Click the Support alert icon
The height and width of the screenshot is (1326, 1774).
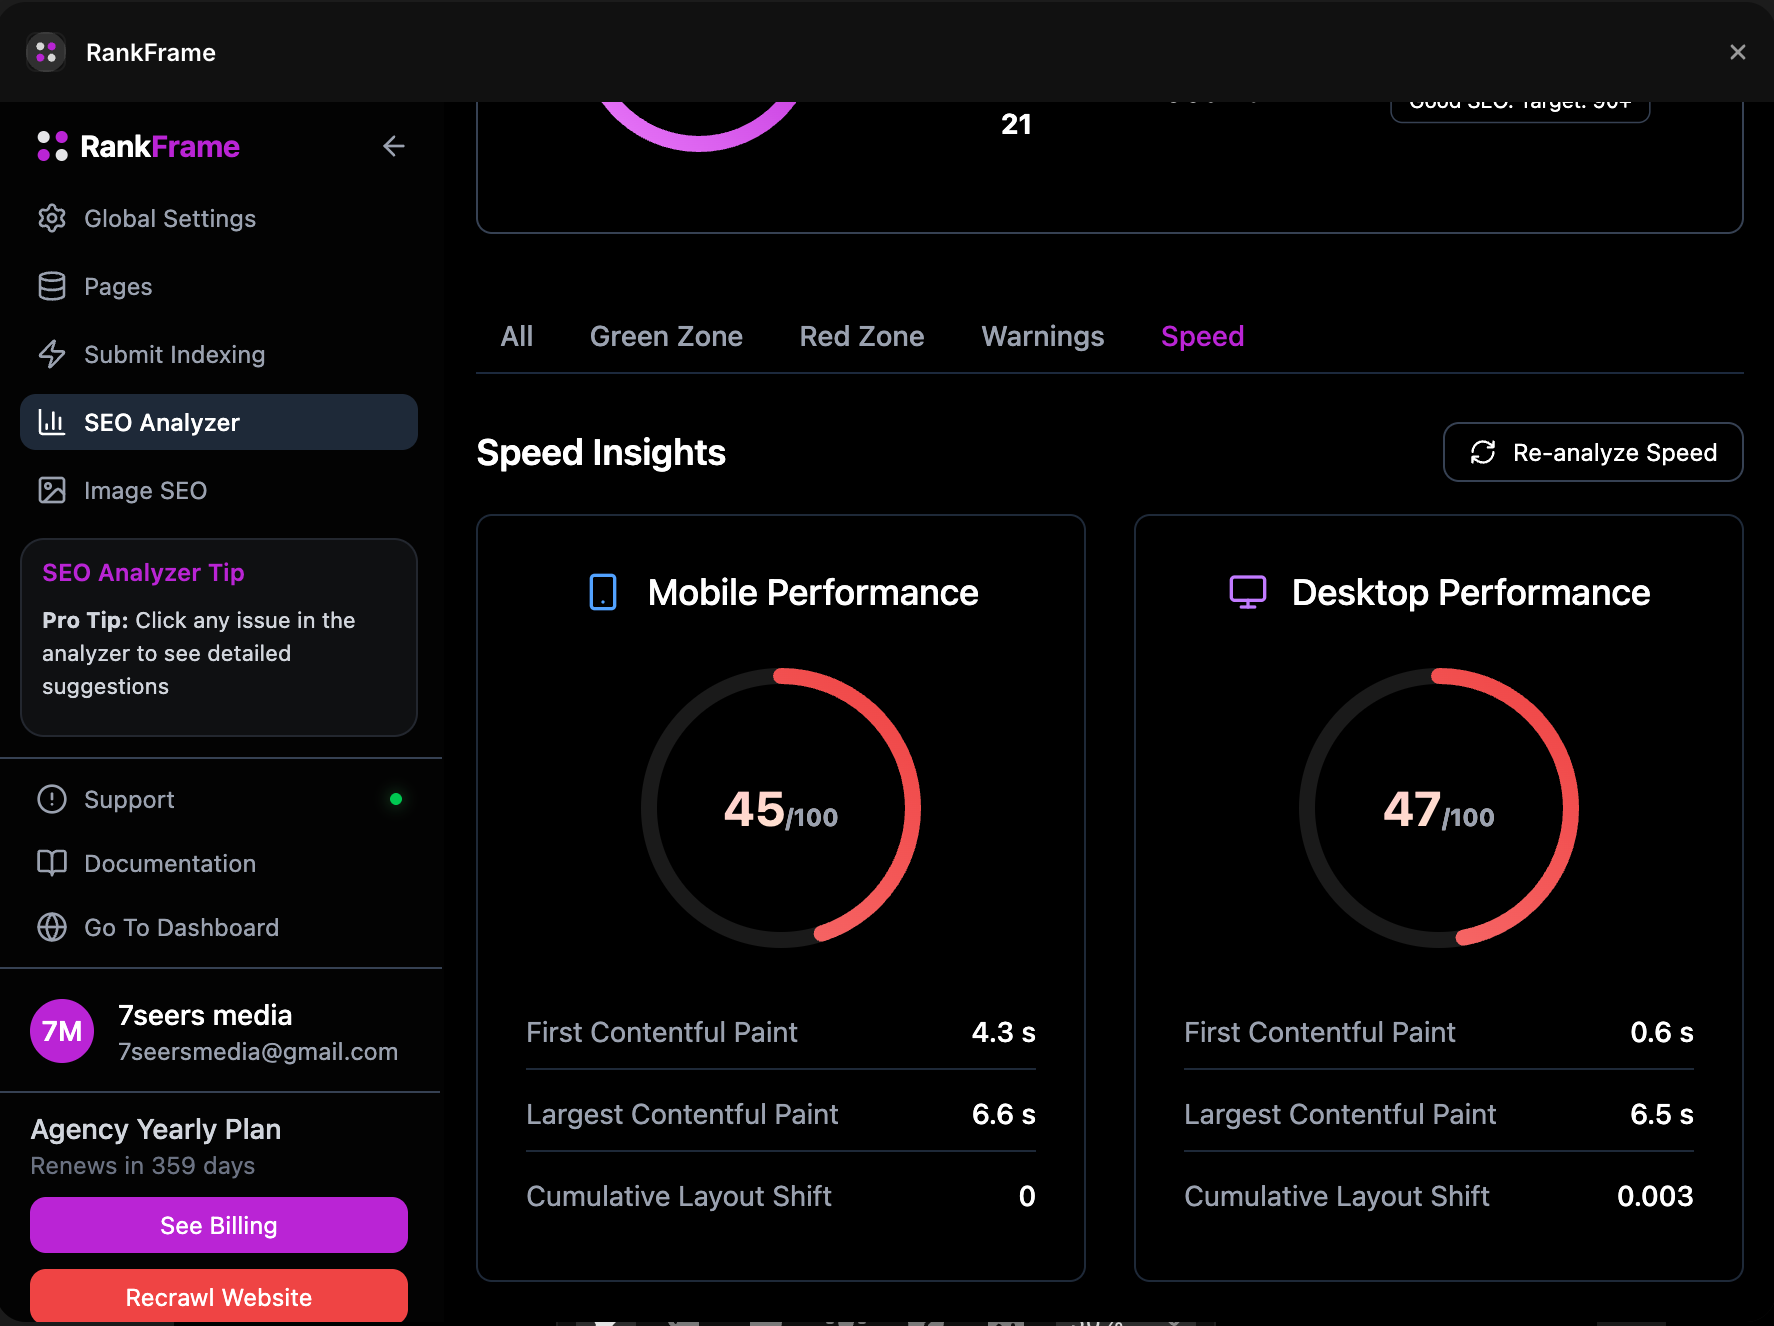[x=52, y=799]
